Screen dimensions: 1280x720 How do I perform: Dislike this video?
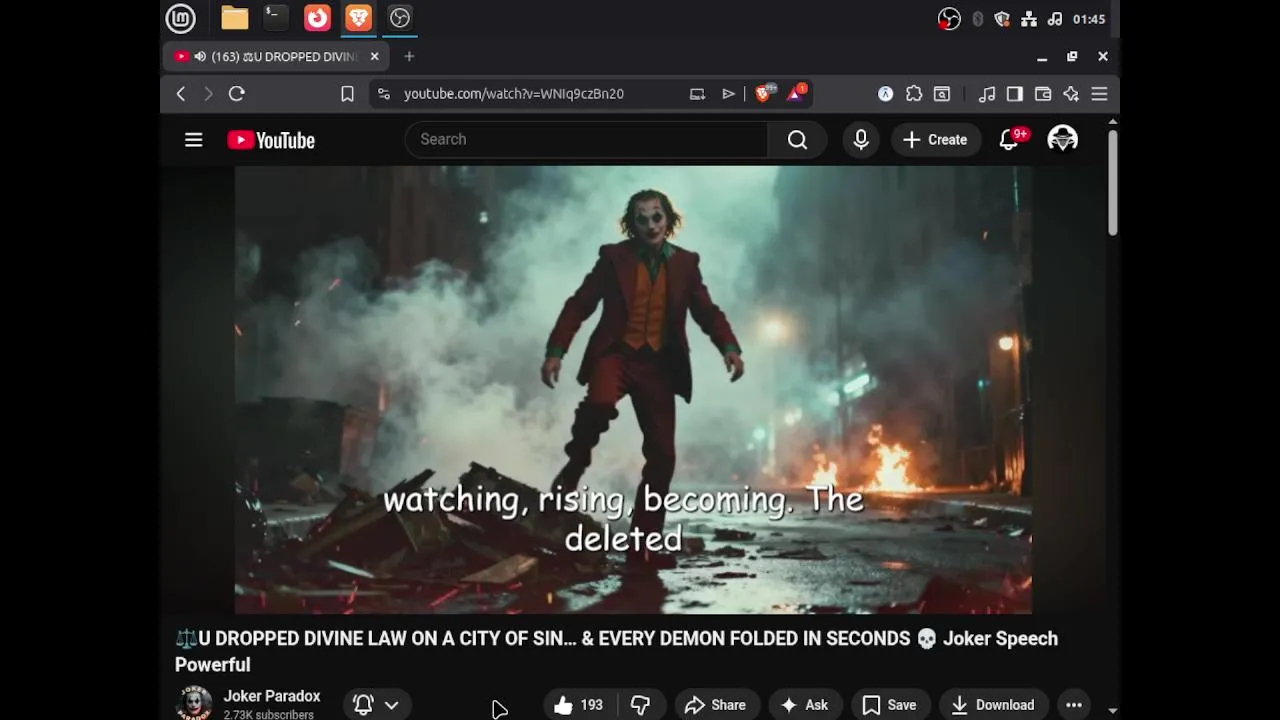(640, 705)
